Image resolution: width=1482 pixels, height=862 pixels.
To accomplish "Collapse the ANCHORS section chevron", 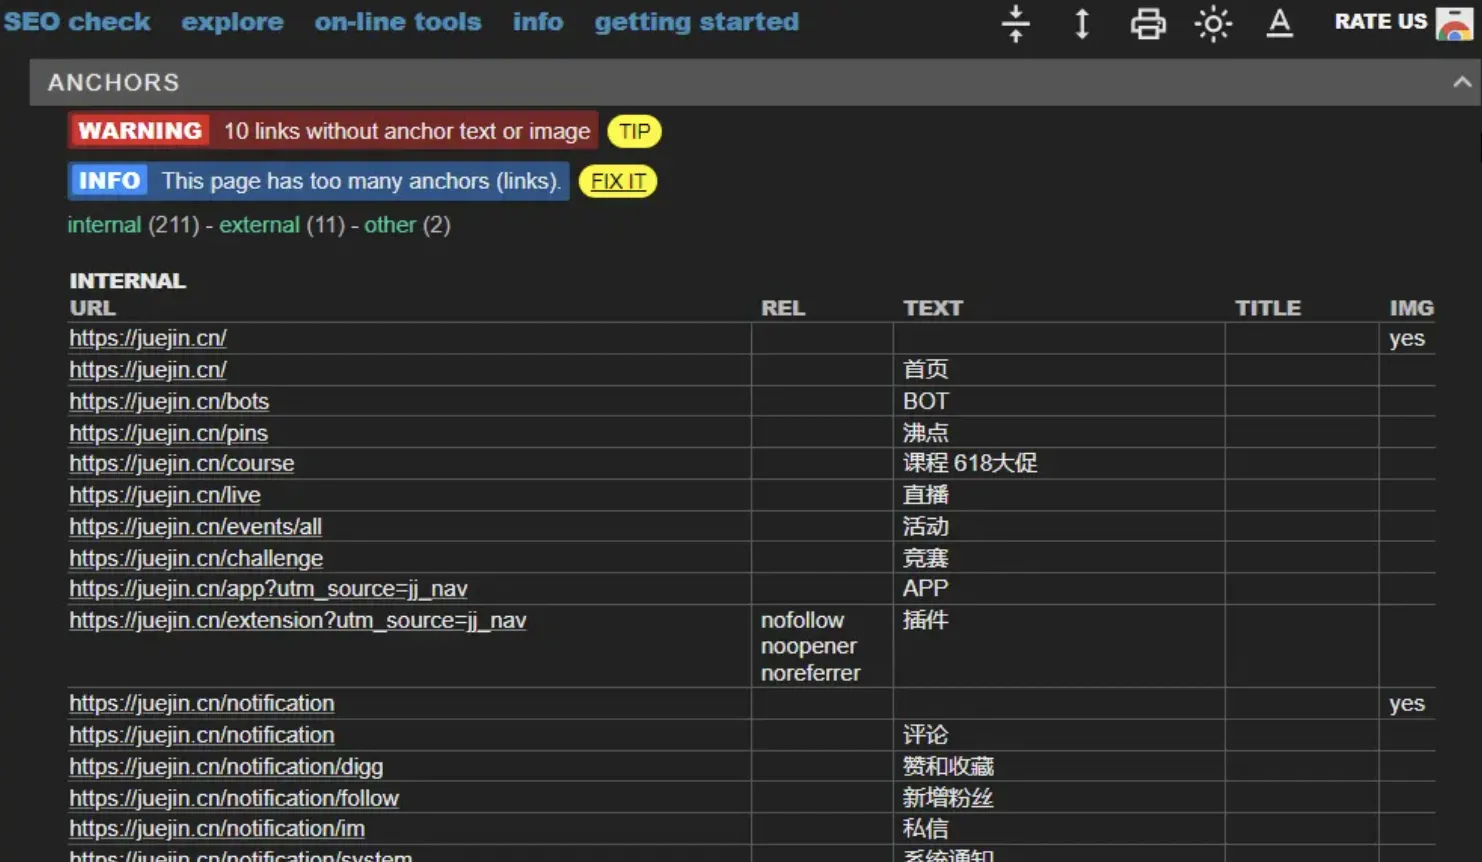I will tap(1461, 83).
